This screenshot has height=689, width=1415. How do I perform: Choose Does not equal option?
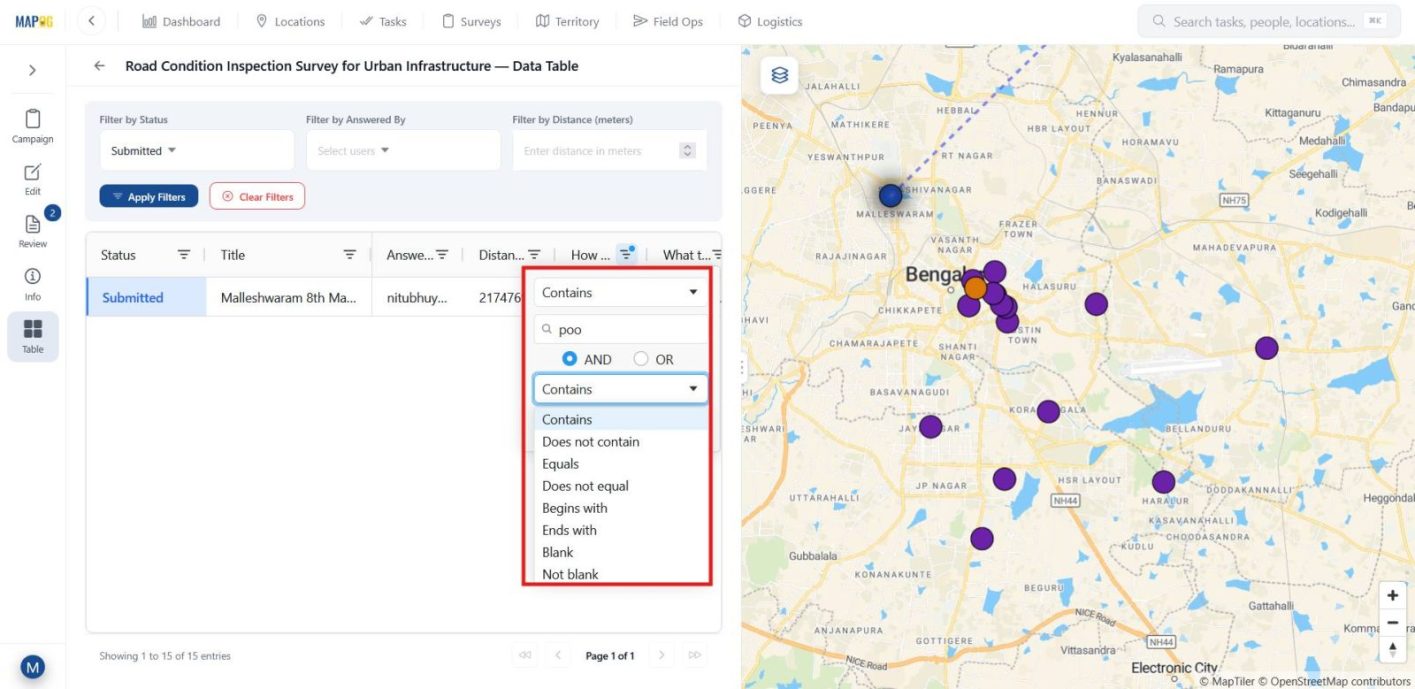pyautogui.click(x=620, y=486)
